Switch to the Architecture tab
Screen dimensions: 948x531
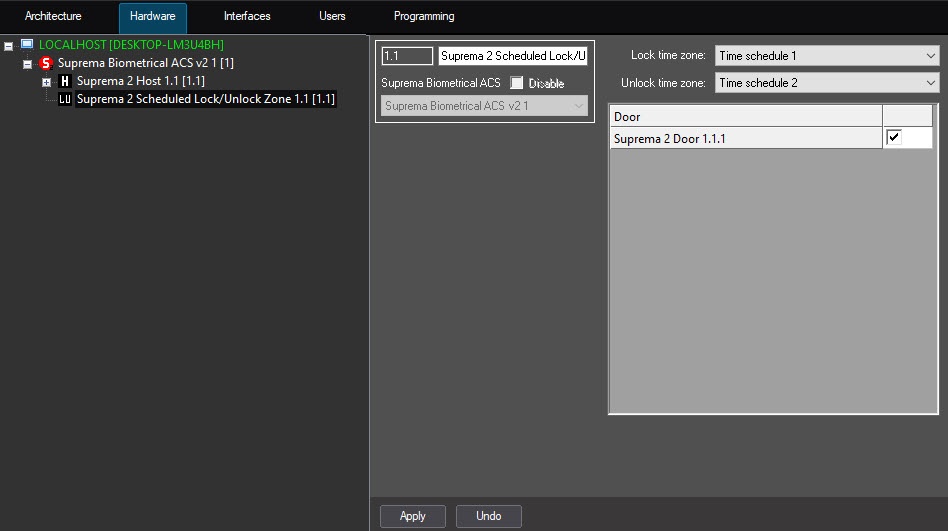(x=53, y=16)
